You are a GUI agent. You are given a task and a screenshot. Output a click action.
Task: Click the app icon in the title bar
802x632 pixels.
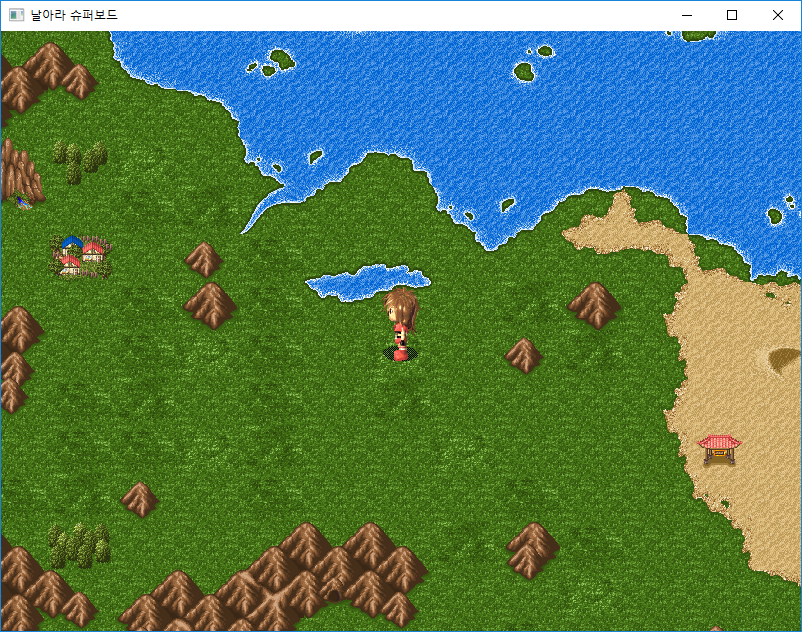[x=16, y=15]
